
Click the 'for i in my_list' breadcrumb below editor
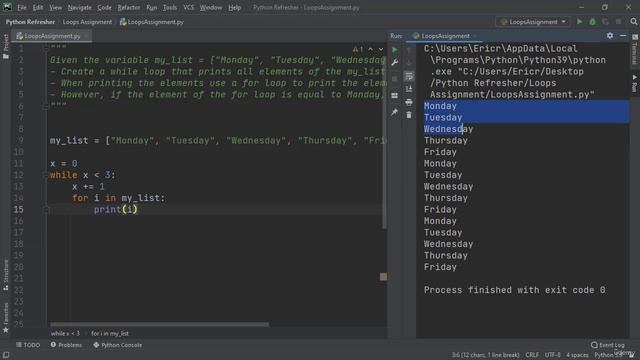[x=110, y=333]
